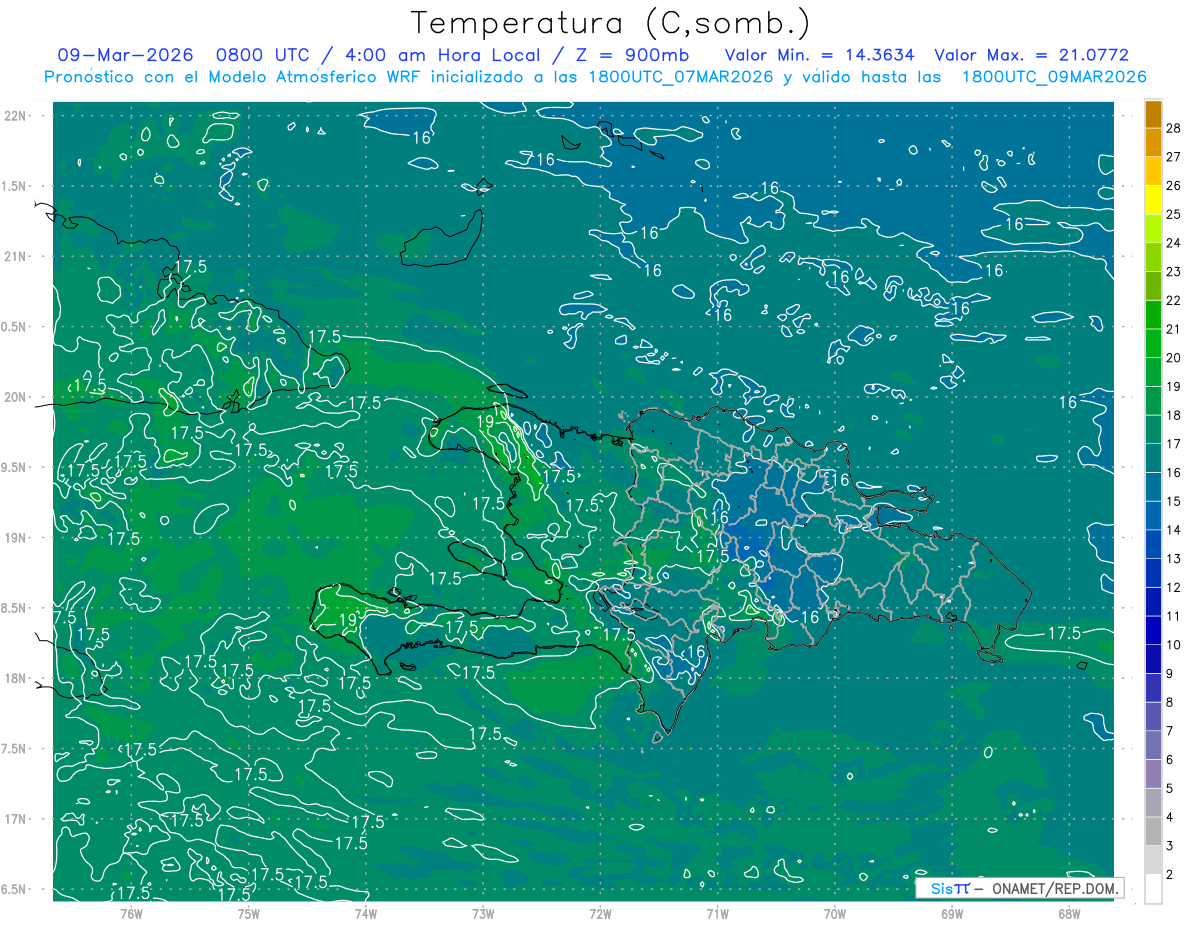Click the "17.5" contour label east of Dominican Republic
Viewport: 1200px width, 927px height.
tap(1064, 633)
